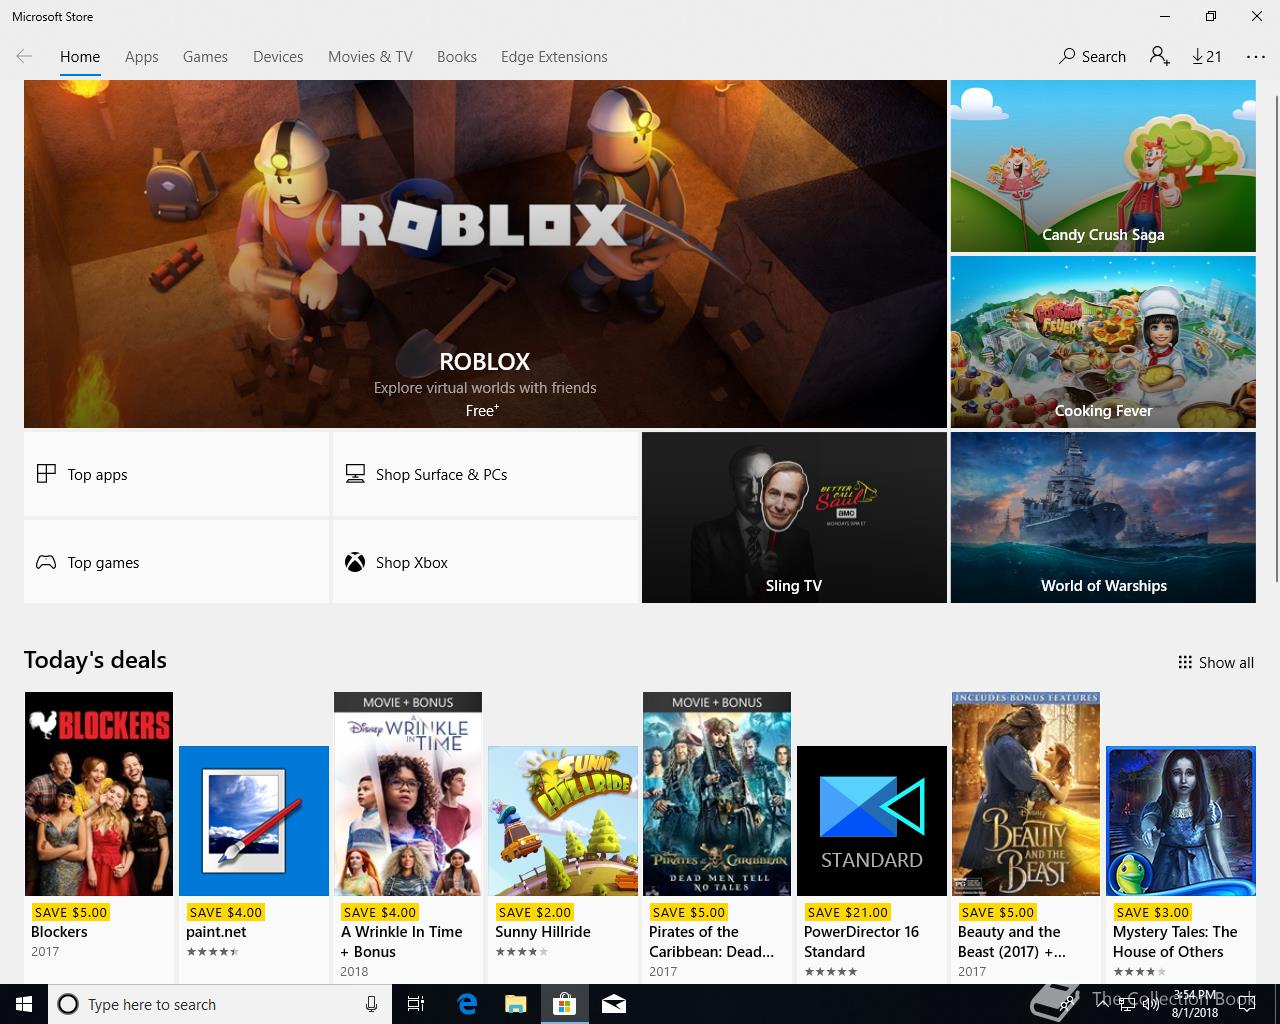Open the paint.net app icon
The width and height of the screenshot is (1280, 1024).
(x=254, y=821)
